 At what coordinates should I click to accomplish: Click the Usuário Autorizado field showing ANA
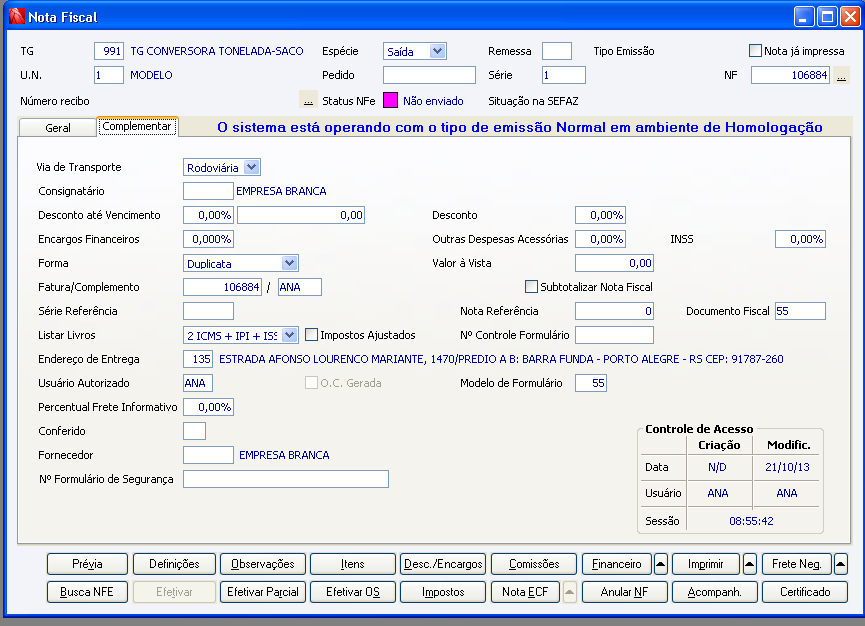point(197,383)
